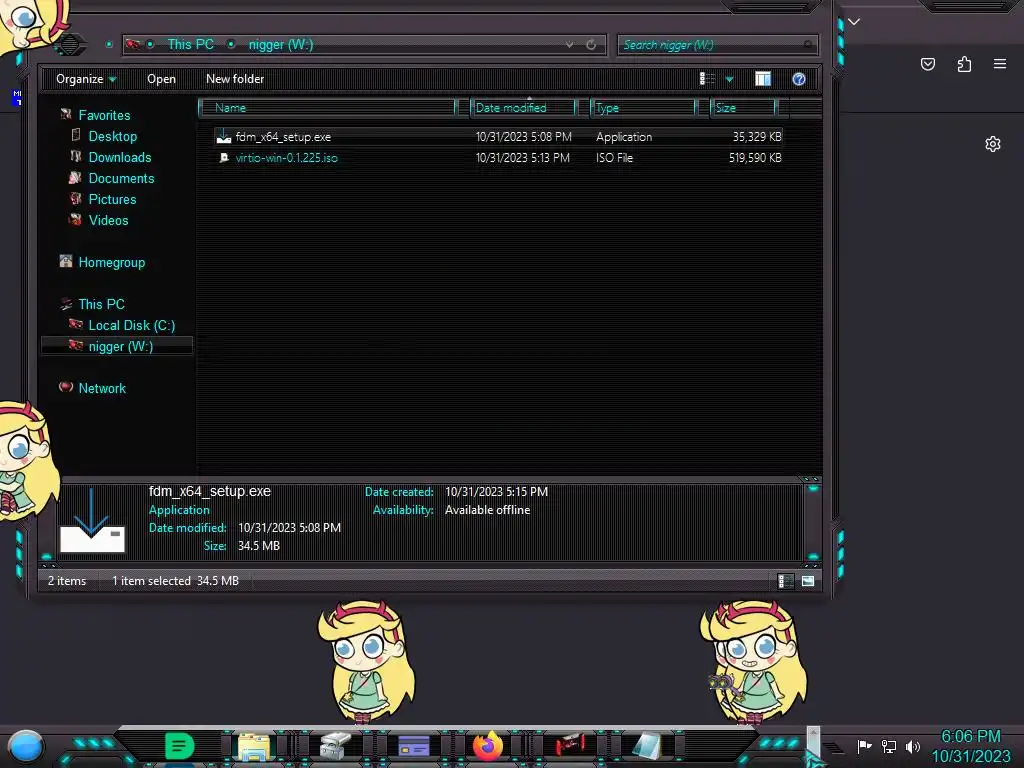Screen dimensions: 1024x768
Task: Go to Documents in Favorites
Action: click(x=121, y=178)
